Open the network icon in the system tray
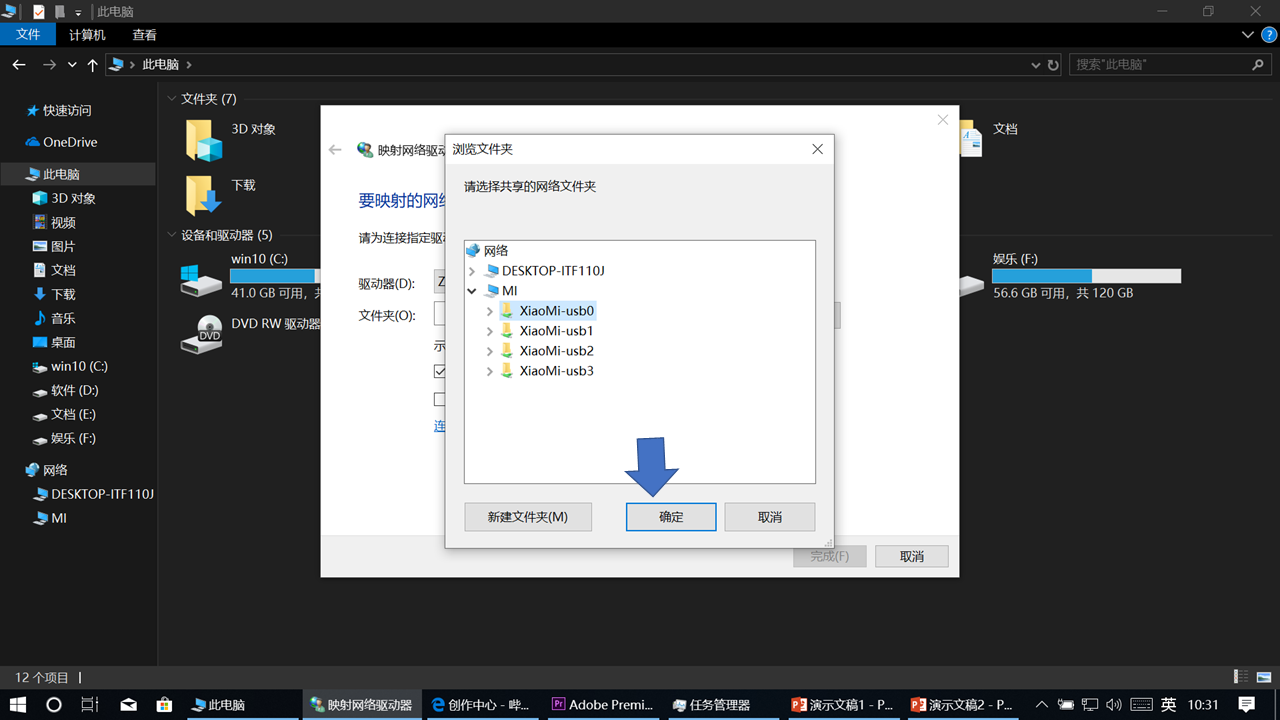Image resolution: width=1280 pixels, height=720 pixels. click(x=1091, y=705)
